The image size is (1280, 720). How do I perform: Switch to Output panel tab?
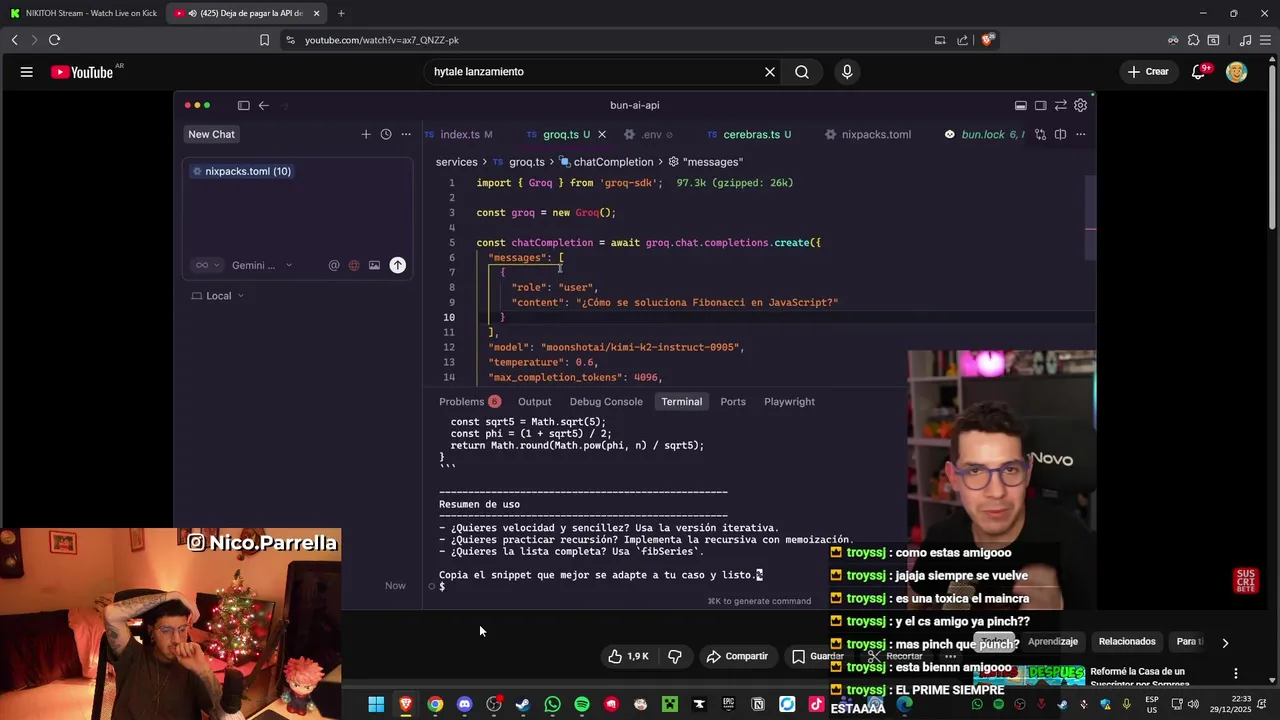point(534,401)
